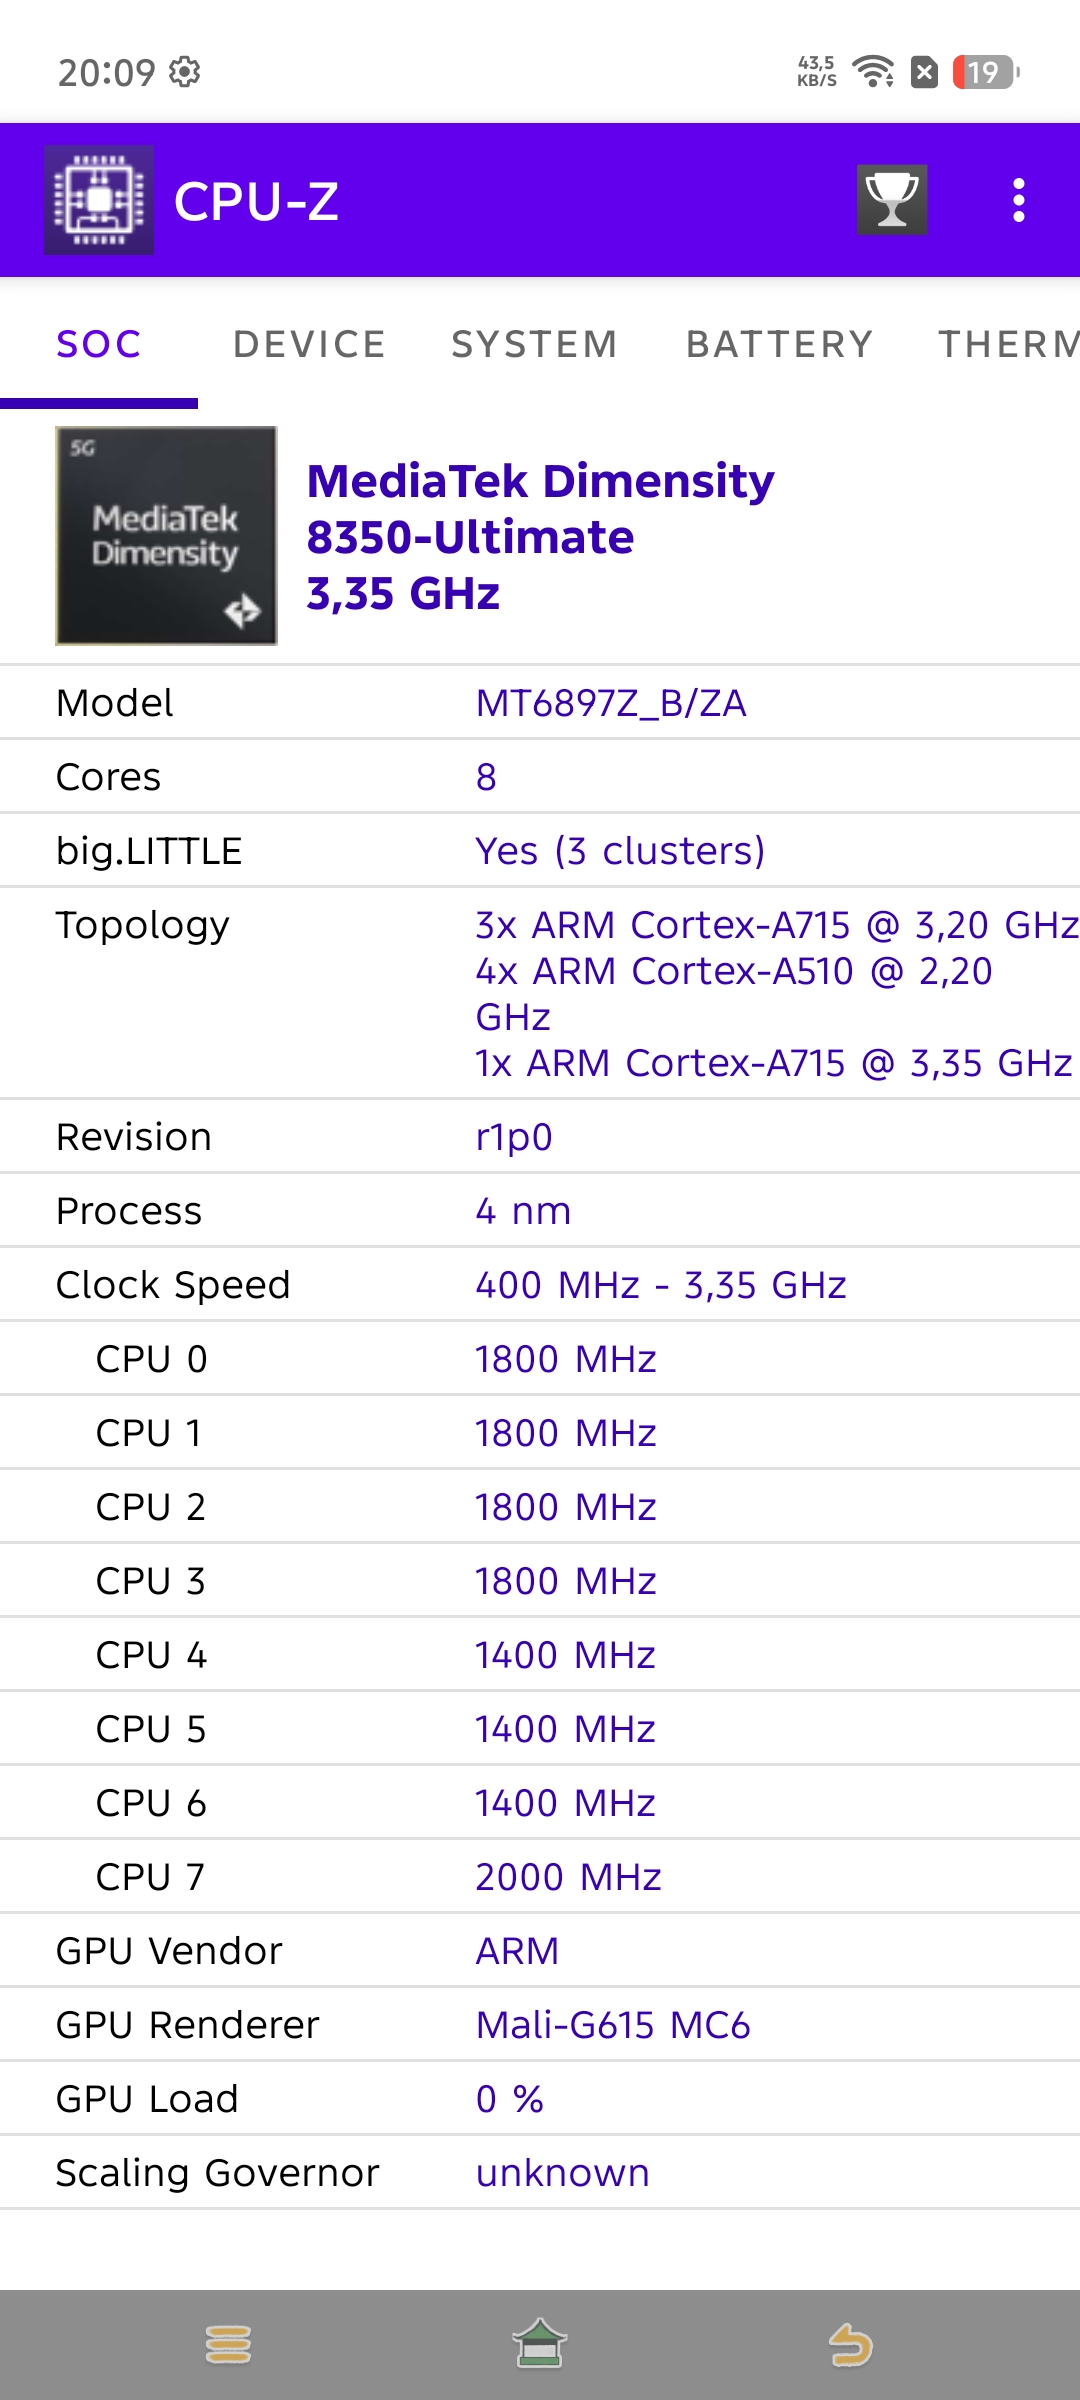The height and width of the screenshot is (2400, 1080).
Task: Tap the Model MT6897Z_B/ZA row
Action: click(x=540, y=703)
